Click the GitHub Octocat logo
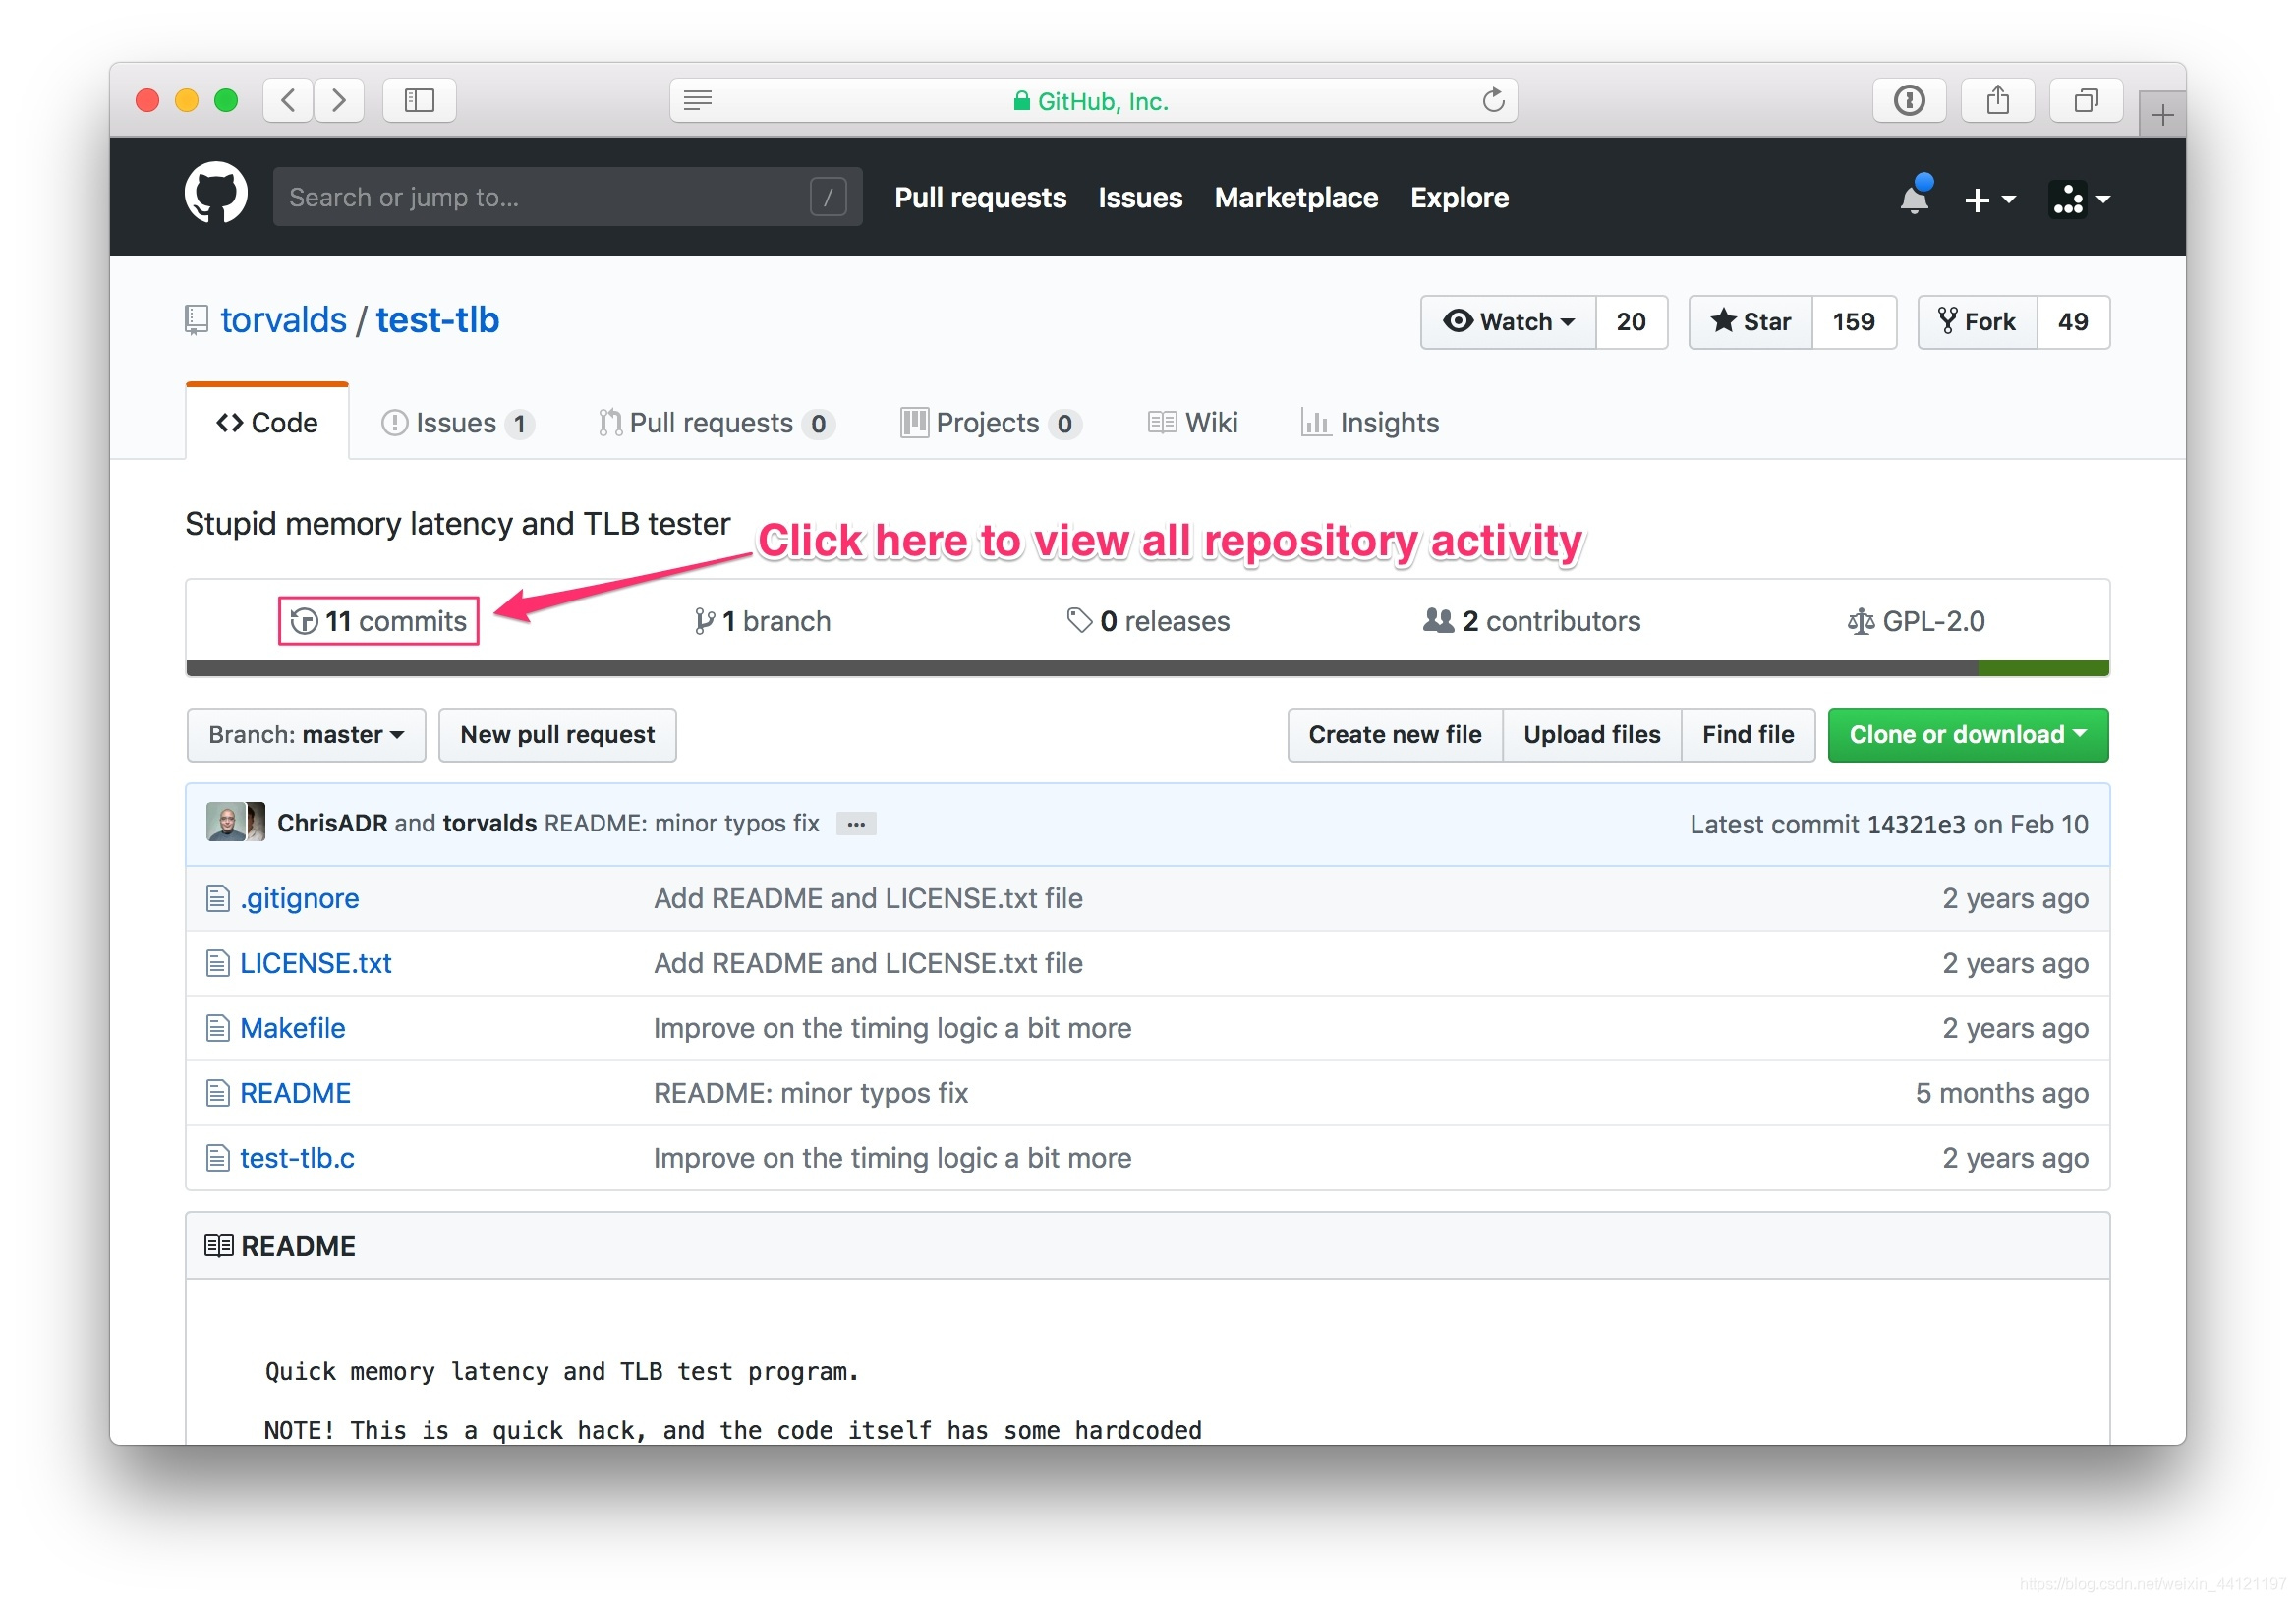 pyautogui.click(x=216, y=195)
